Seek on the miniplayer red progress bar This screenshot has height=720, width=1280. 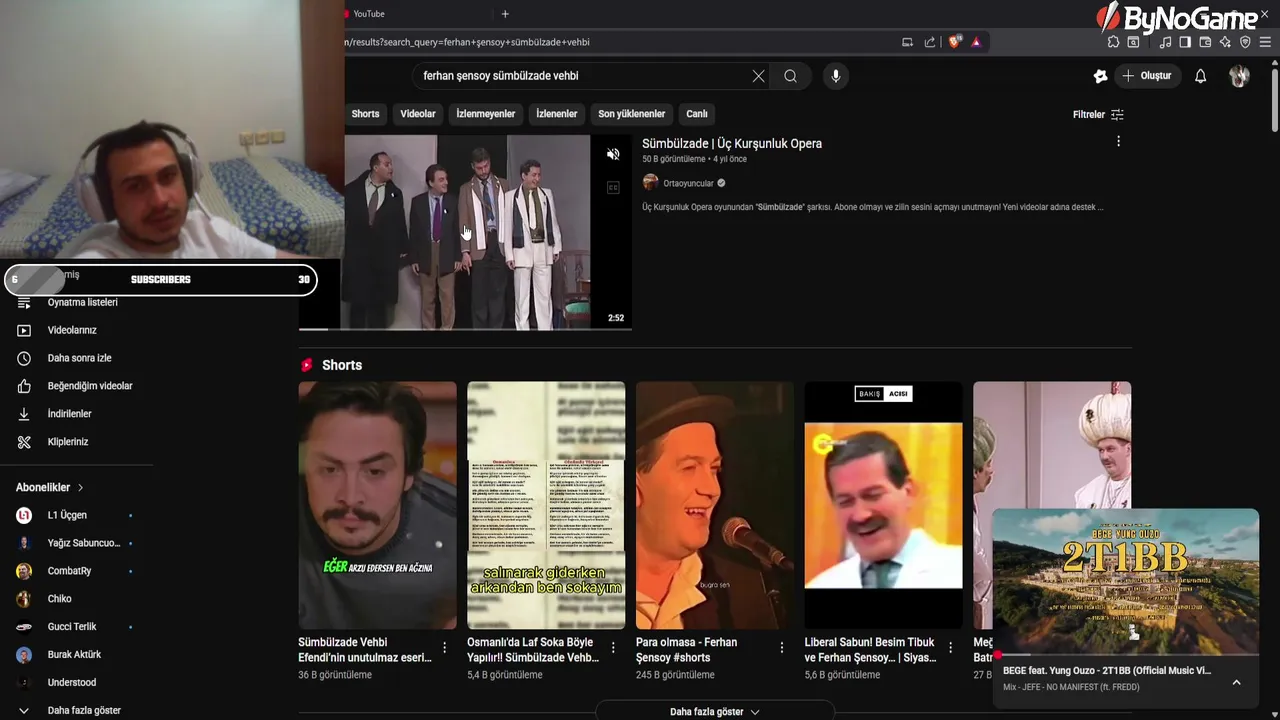coord(1126,655)
